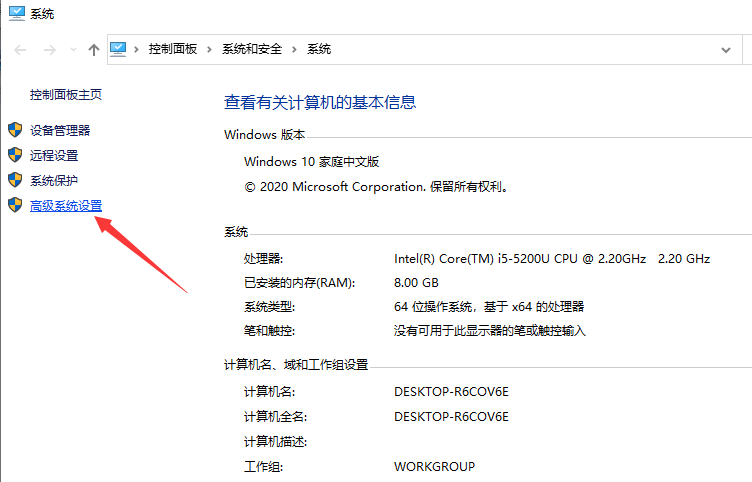This screenshot has width=752, height=482.
Task: Click the 系统类型 label
Action: [269, 307]
